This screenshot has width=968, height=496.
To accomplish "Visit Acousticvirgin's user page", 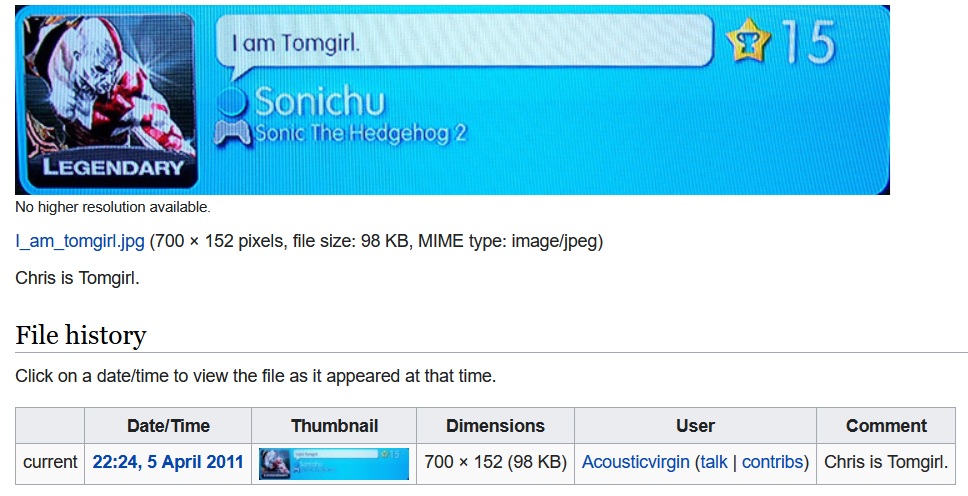I will point(636,462).
